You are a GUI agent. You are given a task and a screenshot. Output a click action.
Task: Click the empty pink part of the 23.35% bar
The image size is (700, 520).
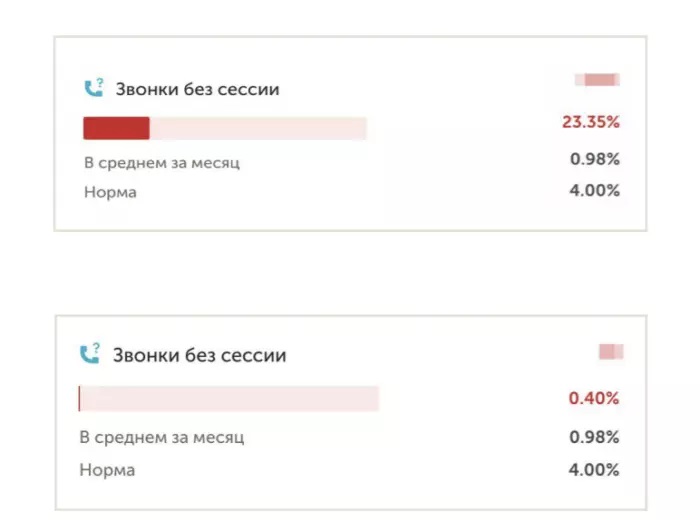tap(257, 128)
